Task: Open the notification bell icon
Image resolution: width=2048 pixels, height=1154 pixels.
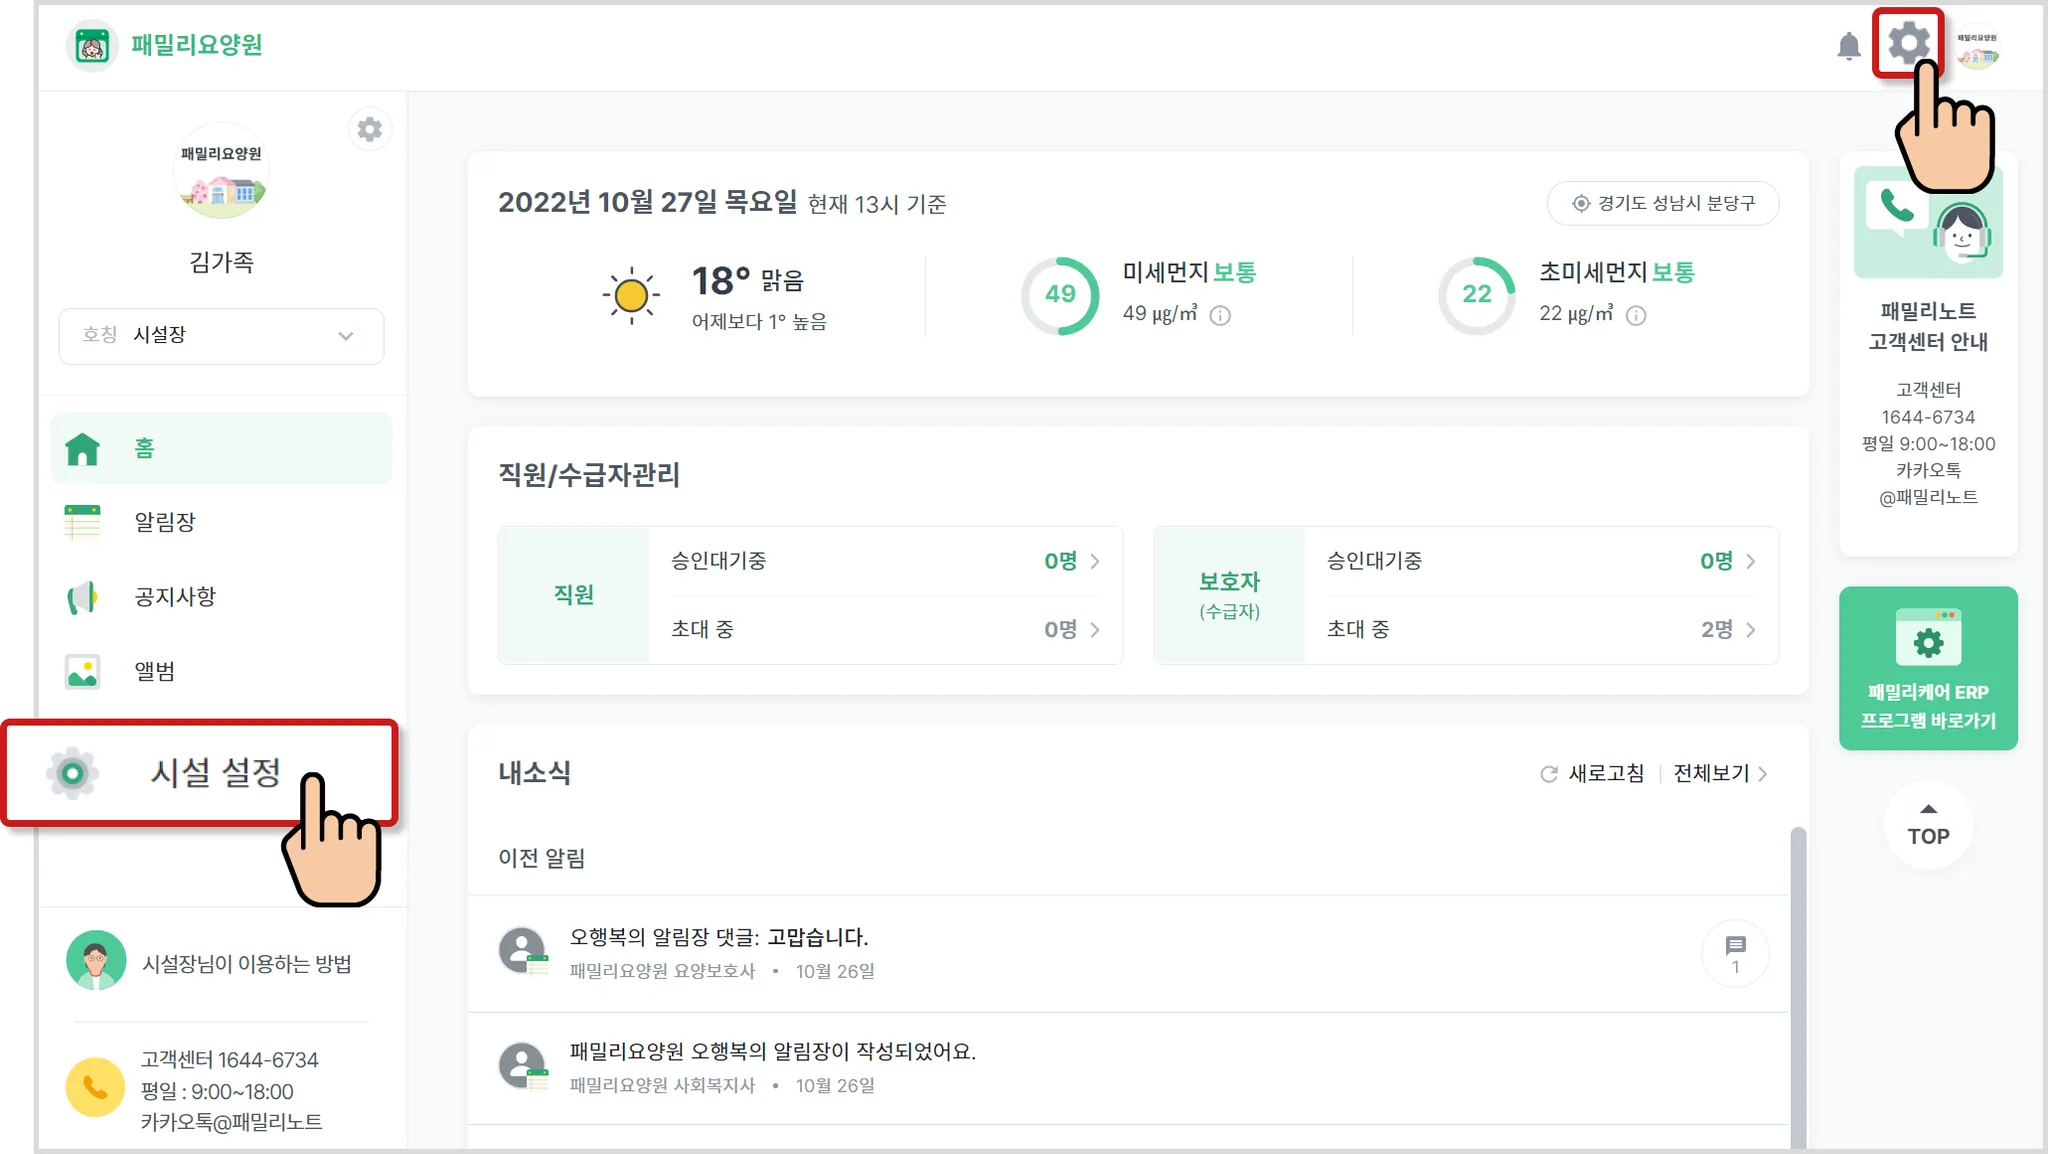Action: point(1848,46)
